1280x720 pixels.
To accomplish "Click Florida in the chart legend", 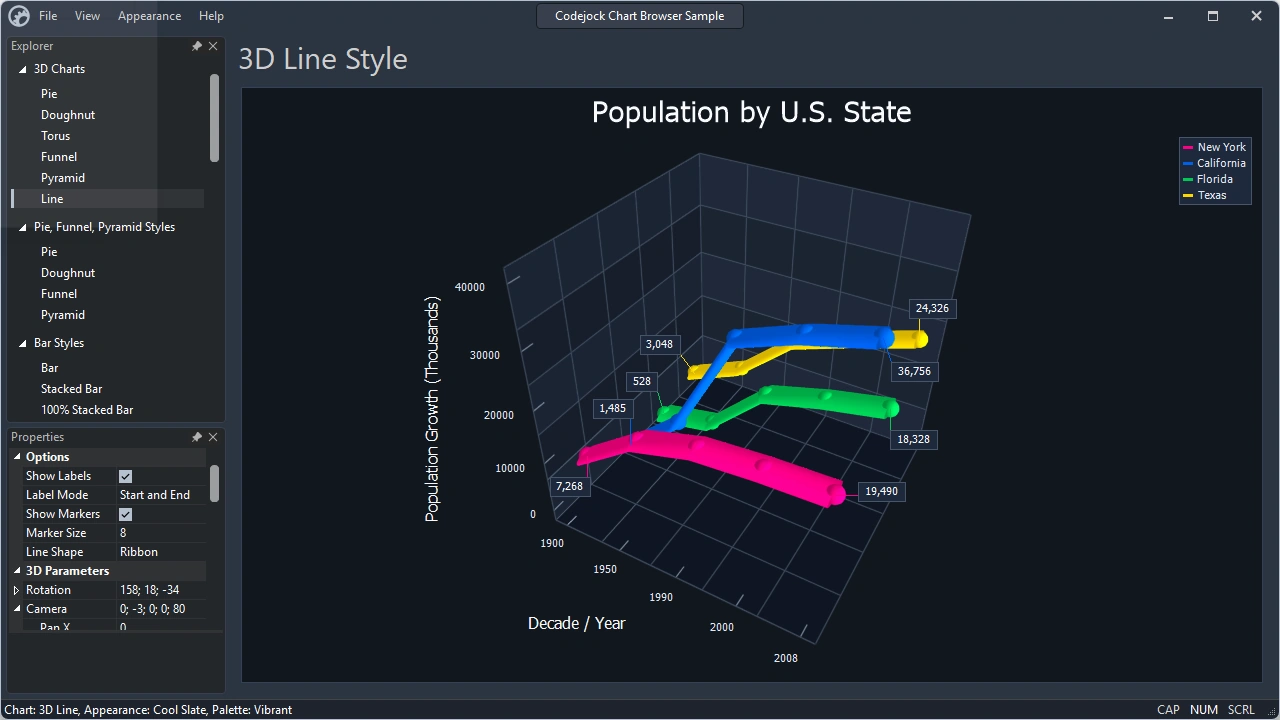I will [x=1215, y=179].
